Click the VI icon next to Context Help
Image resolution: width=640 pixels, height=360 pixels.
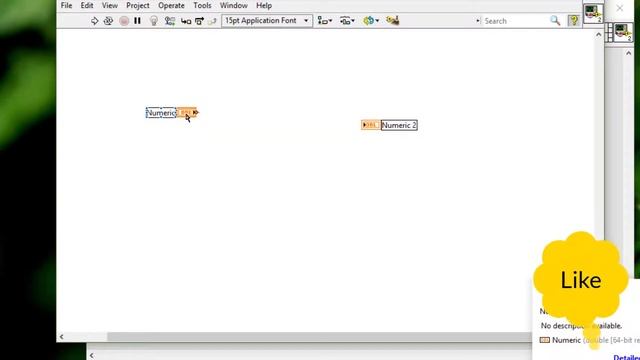pyautogui.click(x=593, y=13)
